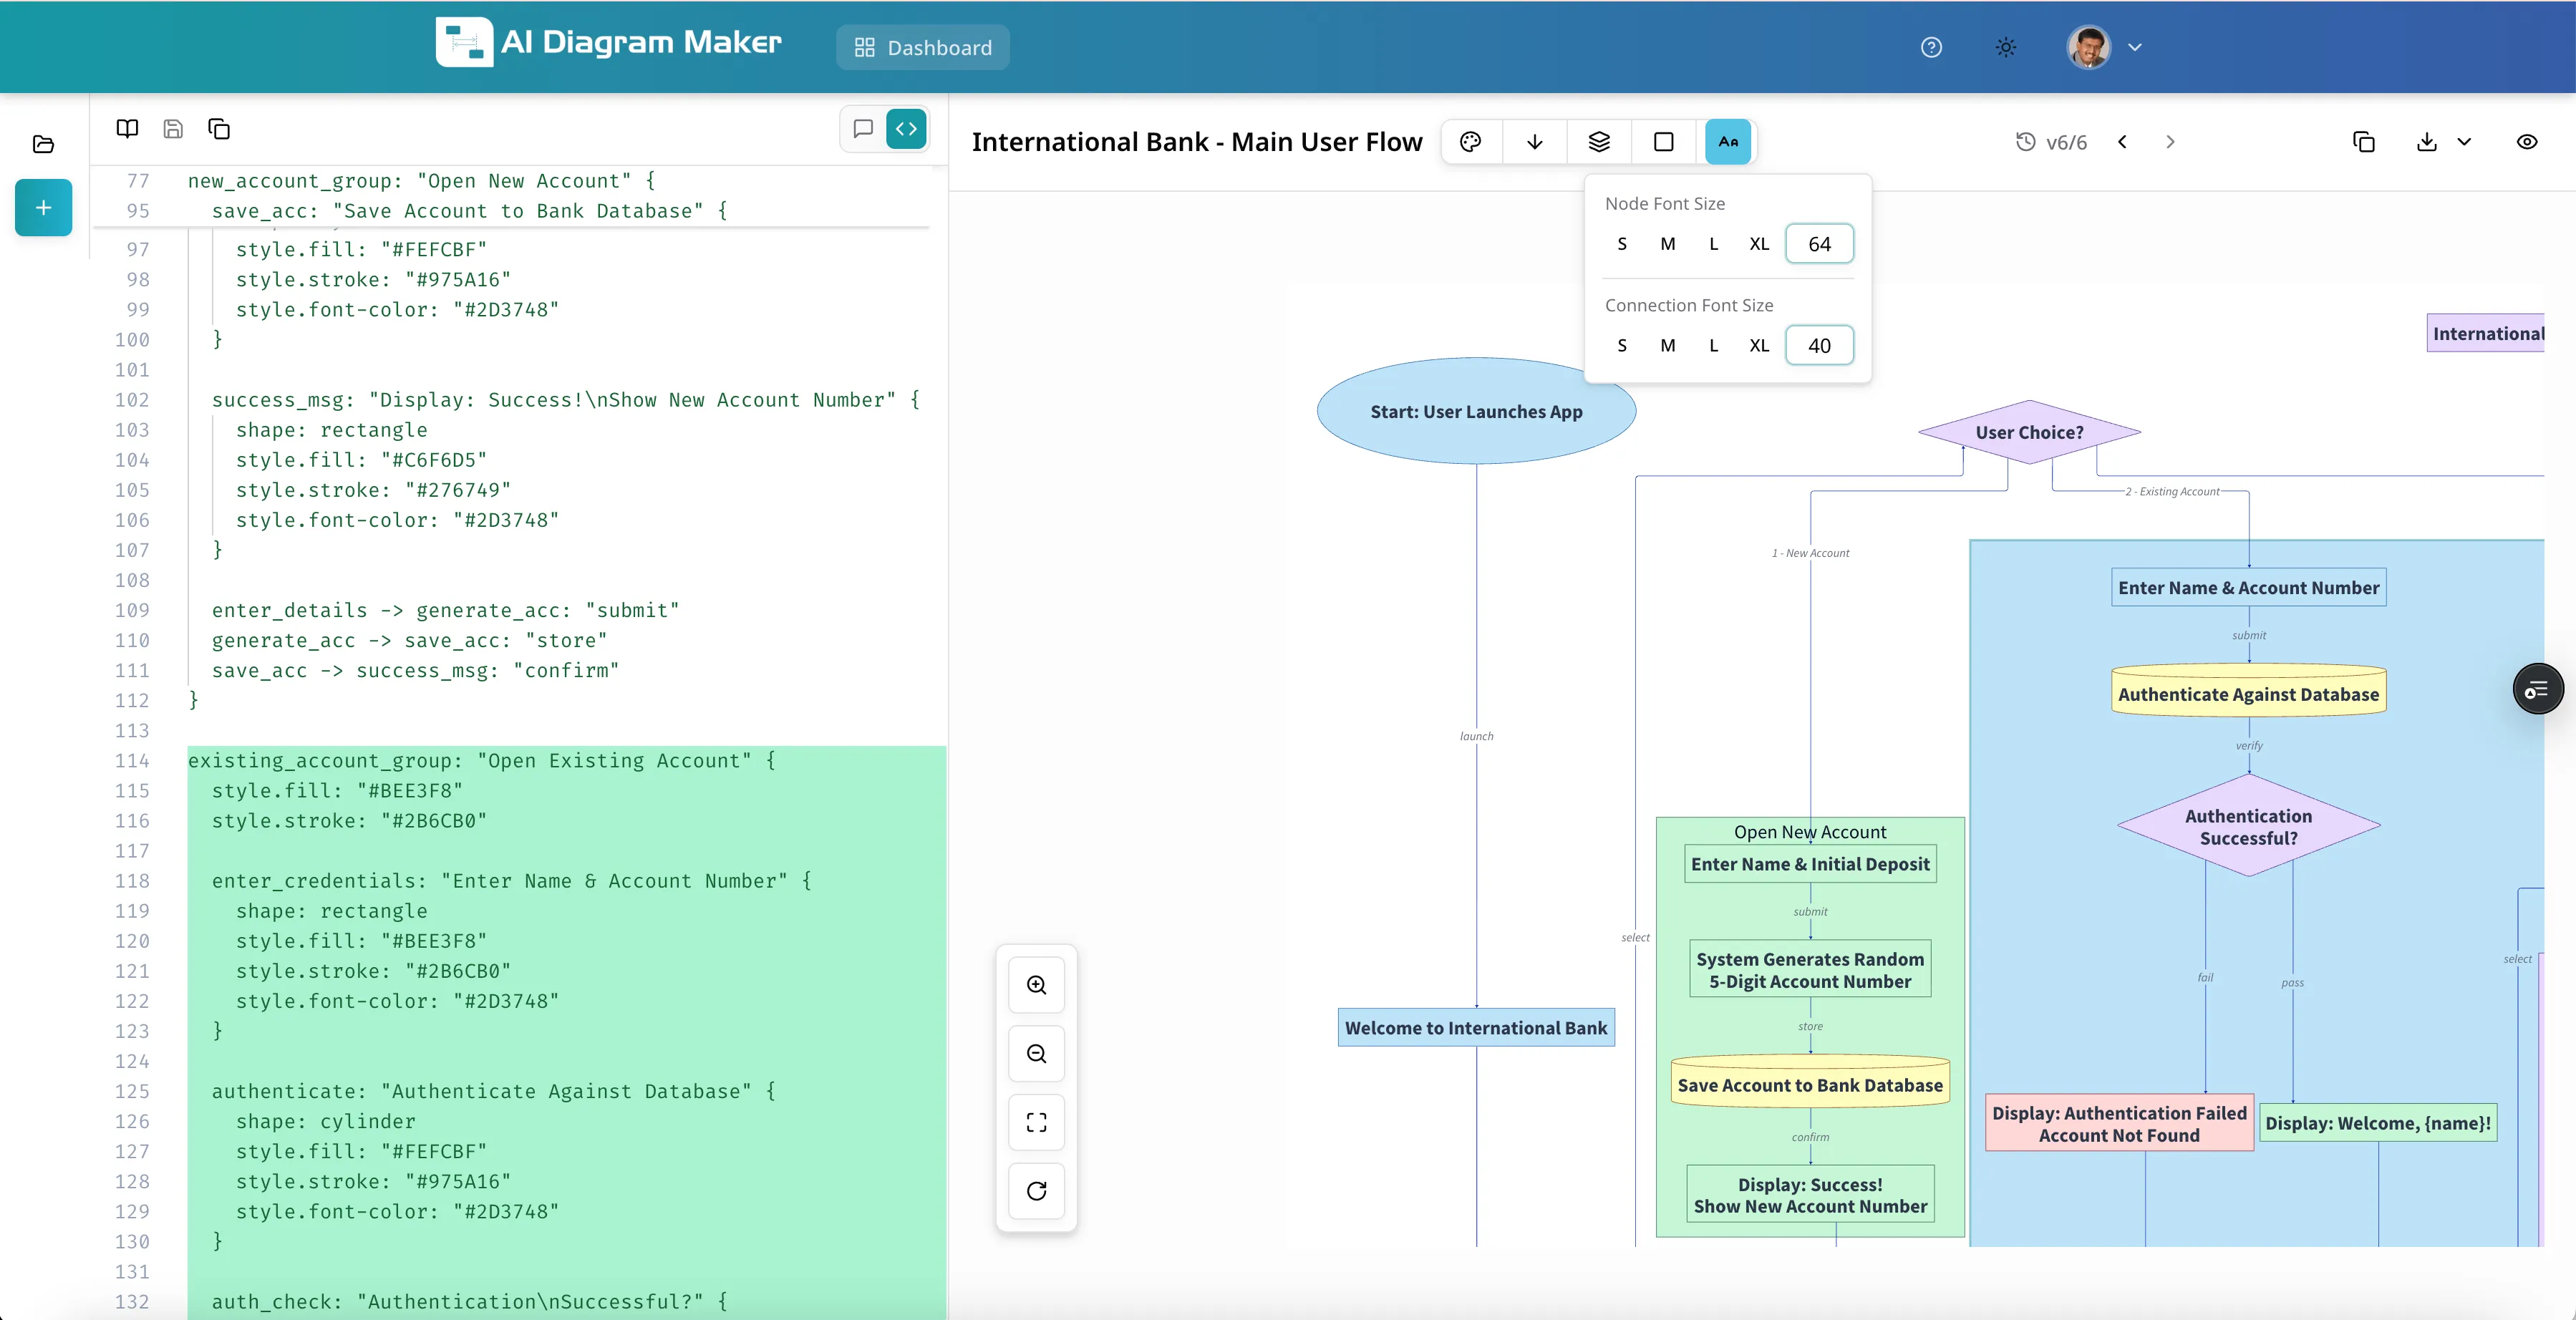Select the code editor tab
The image size is (2576, 1320).
[x=907, y=128]
